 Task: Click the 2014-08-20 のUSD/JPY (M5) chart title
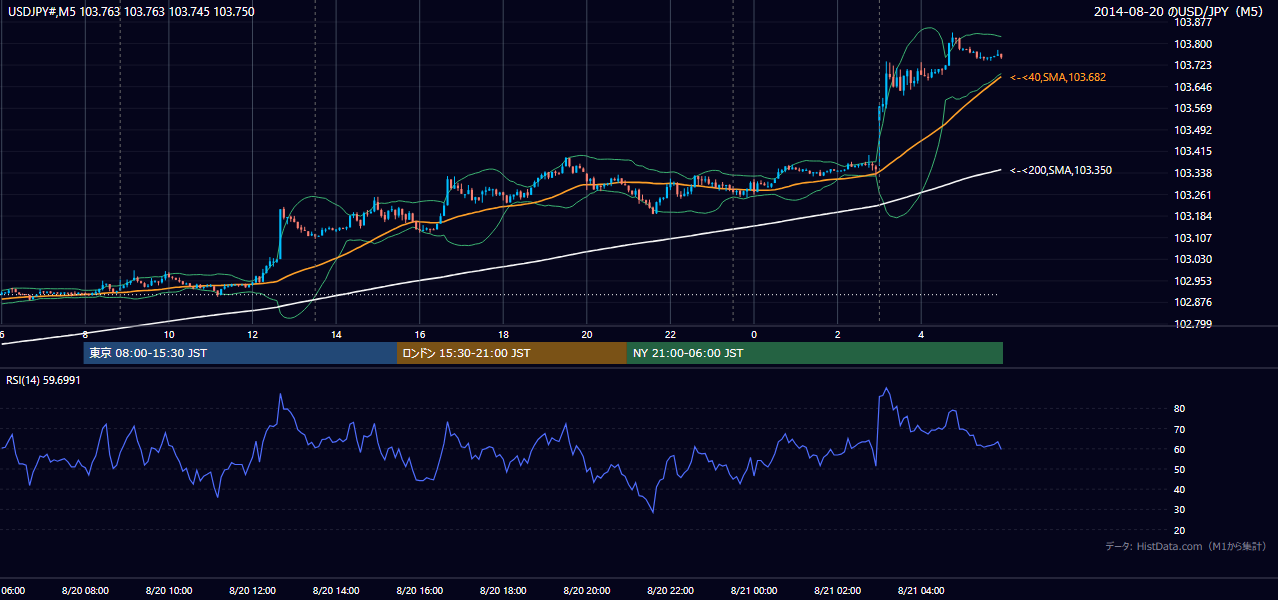tap(1180, 12)
